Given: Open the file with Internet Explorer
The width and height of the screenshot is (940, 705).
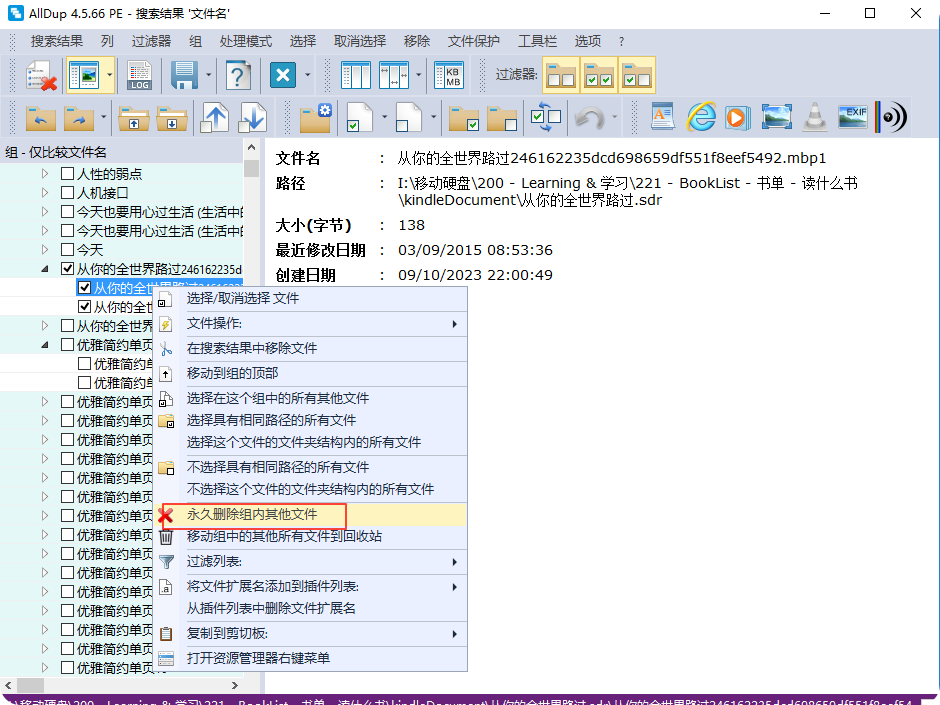Looking at the screenshot, I should pyautogui.click(x=701, y=117).
